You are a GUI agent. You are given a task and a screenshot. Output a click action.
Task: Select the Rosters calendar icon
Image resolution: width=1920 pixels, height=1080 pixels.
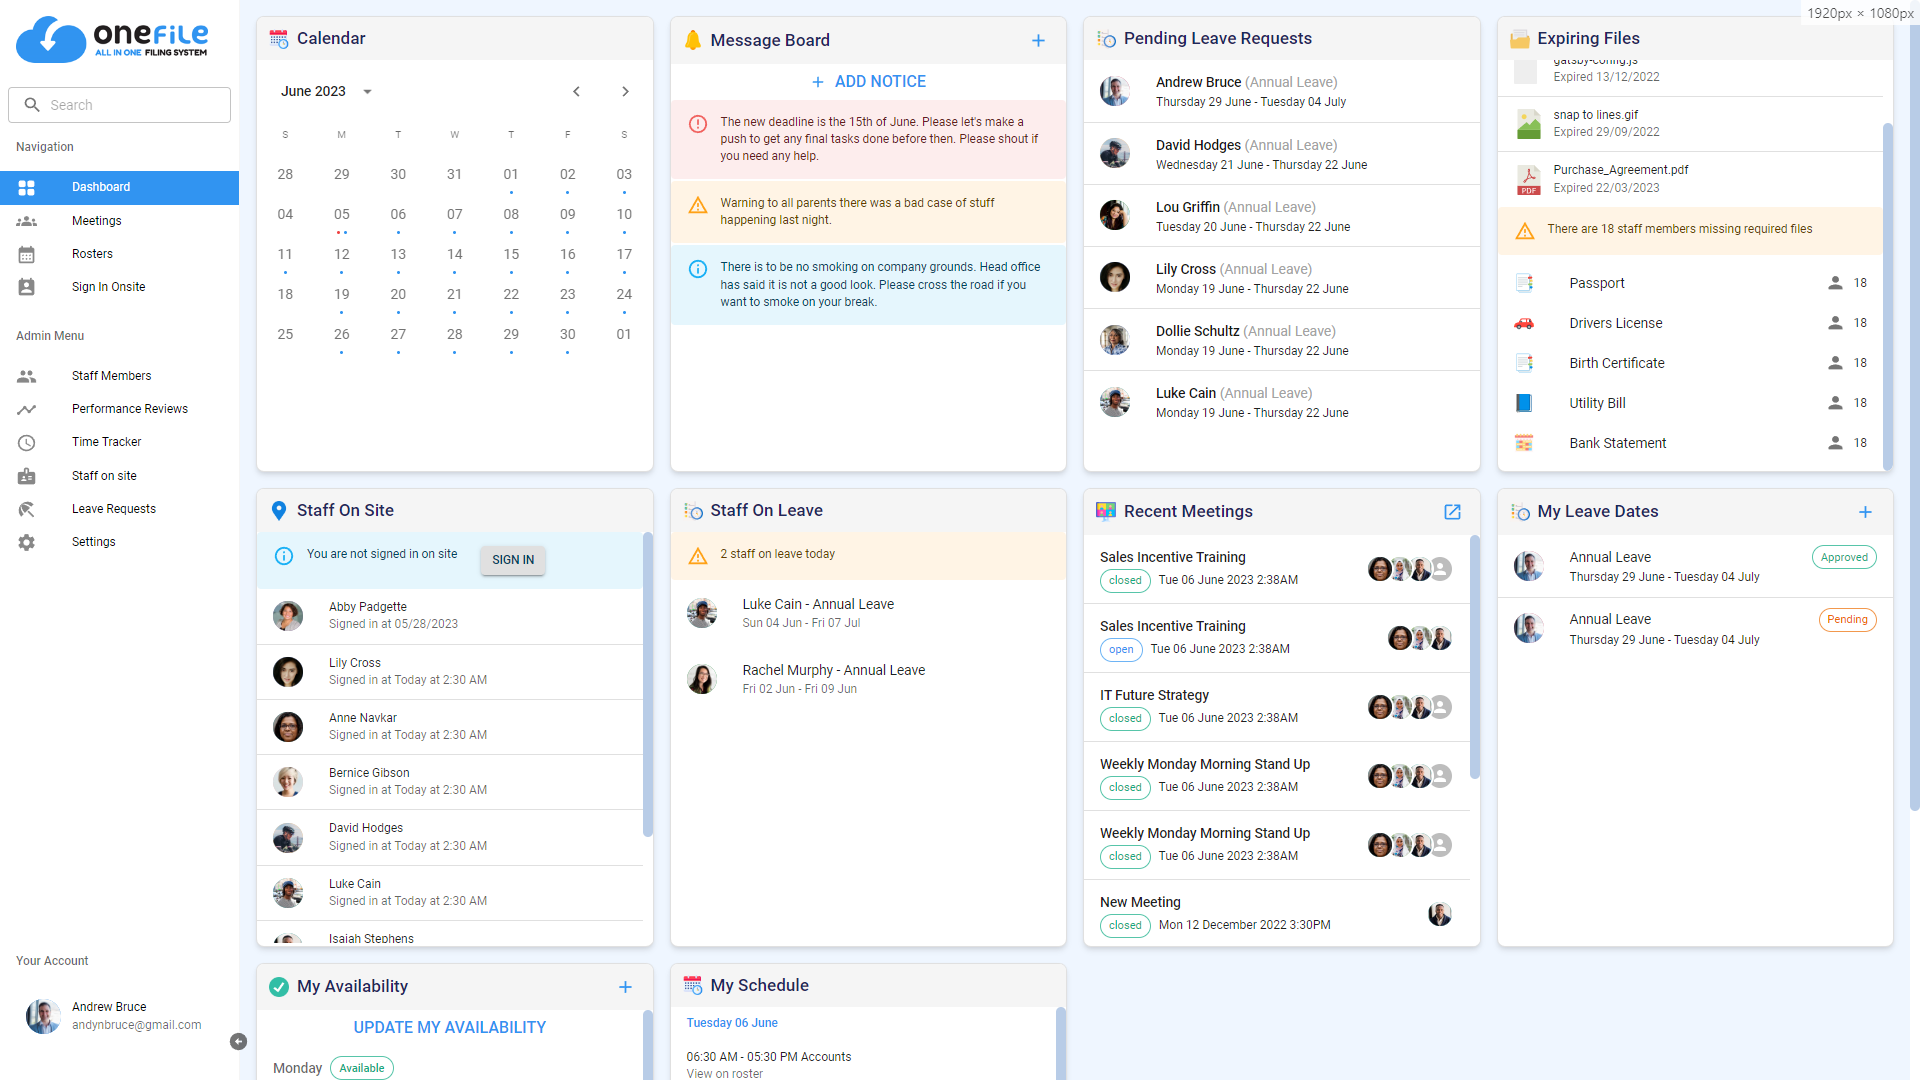[x=26, y=254]
